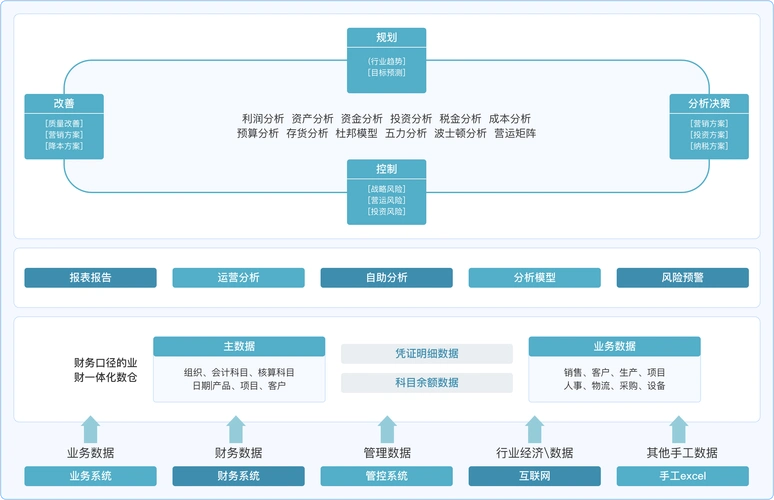Click the up arrow above 行业经济\数据
Image resolution: width=774 pixels, height=500 pixels.
pos(535,430)
